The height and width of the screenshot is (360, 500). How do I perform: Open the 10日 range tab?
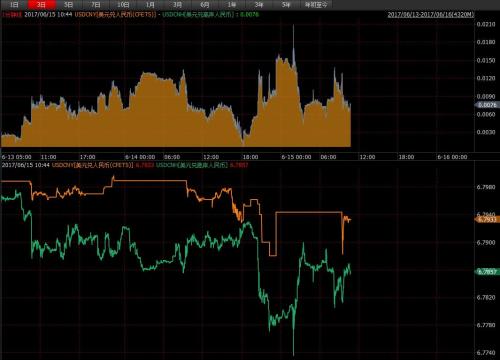coord(123,5)
